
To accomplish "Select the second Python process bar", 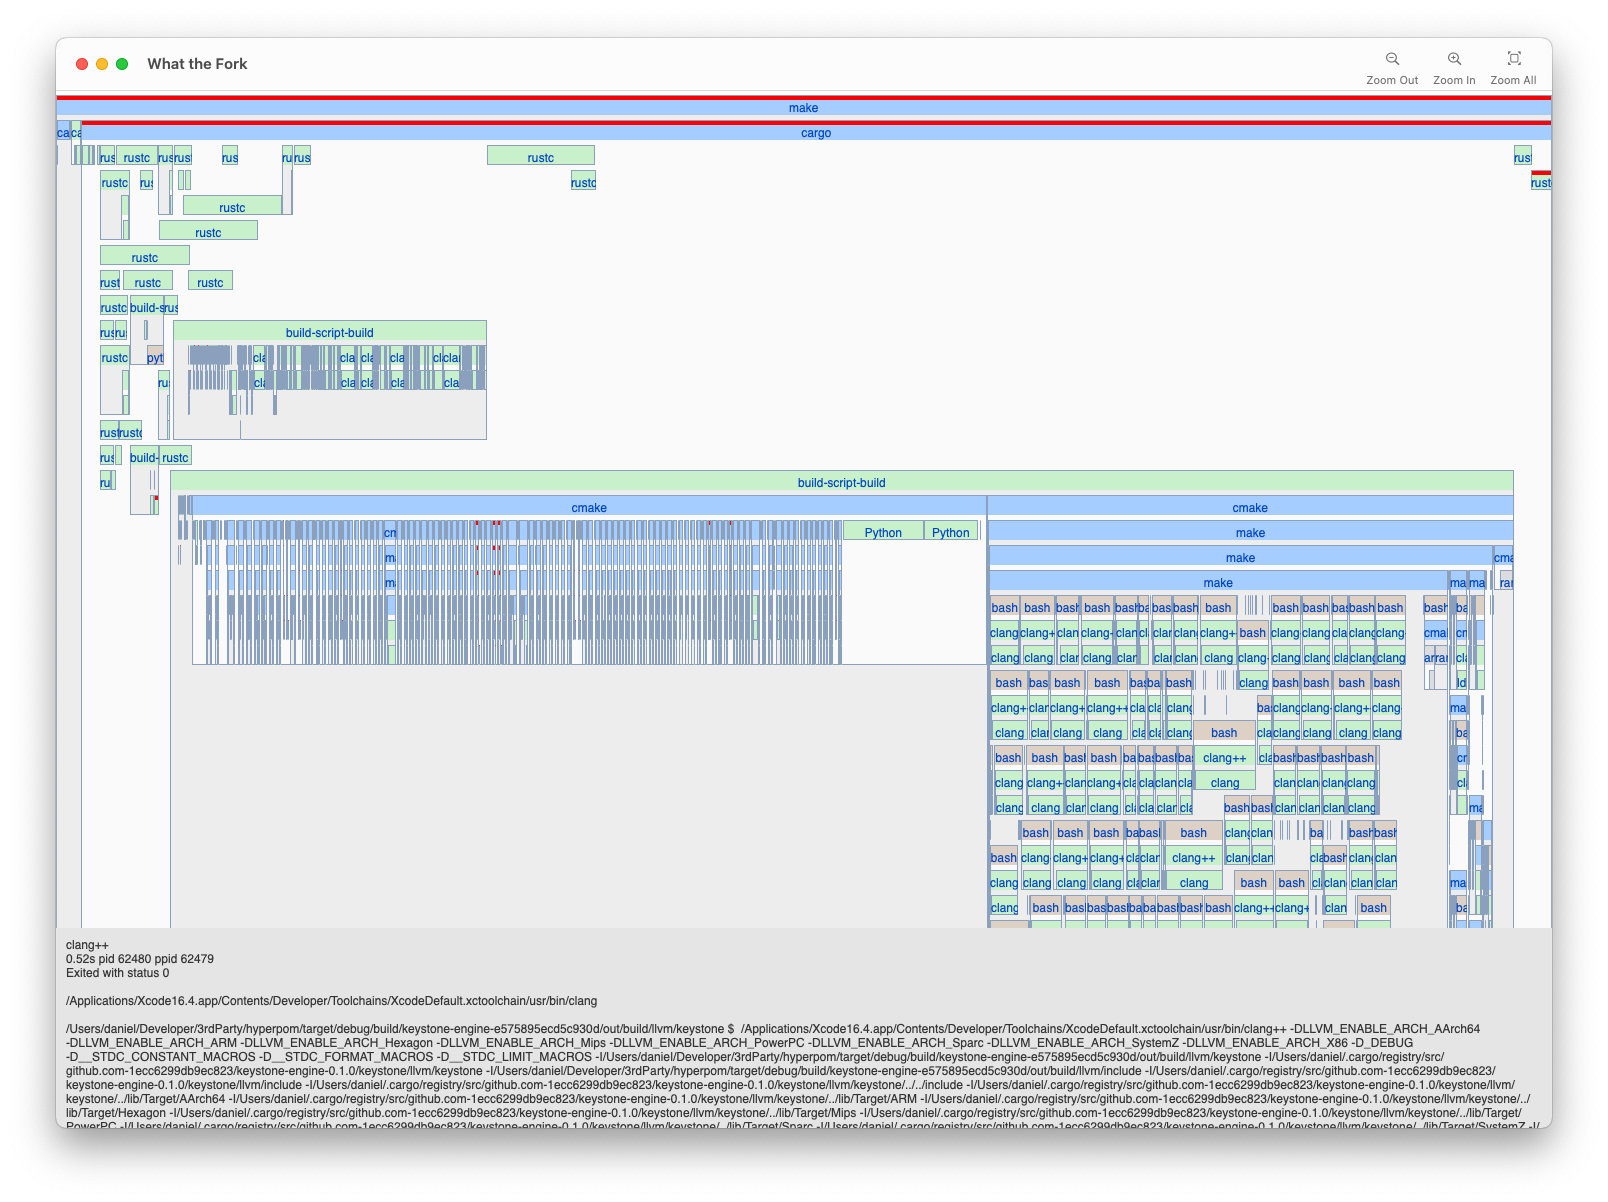I will coord(950,532).
